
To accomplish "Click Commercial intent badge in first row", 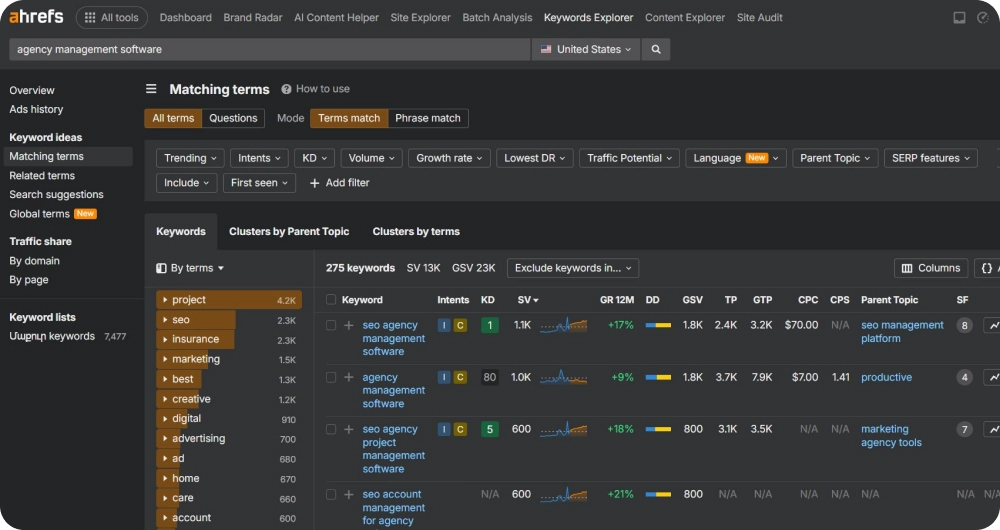I will click(x=460, y=325).
